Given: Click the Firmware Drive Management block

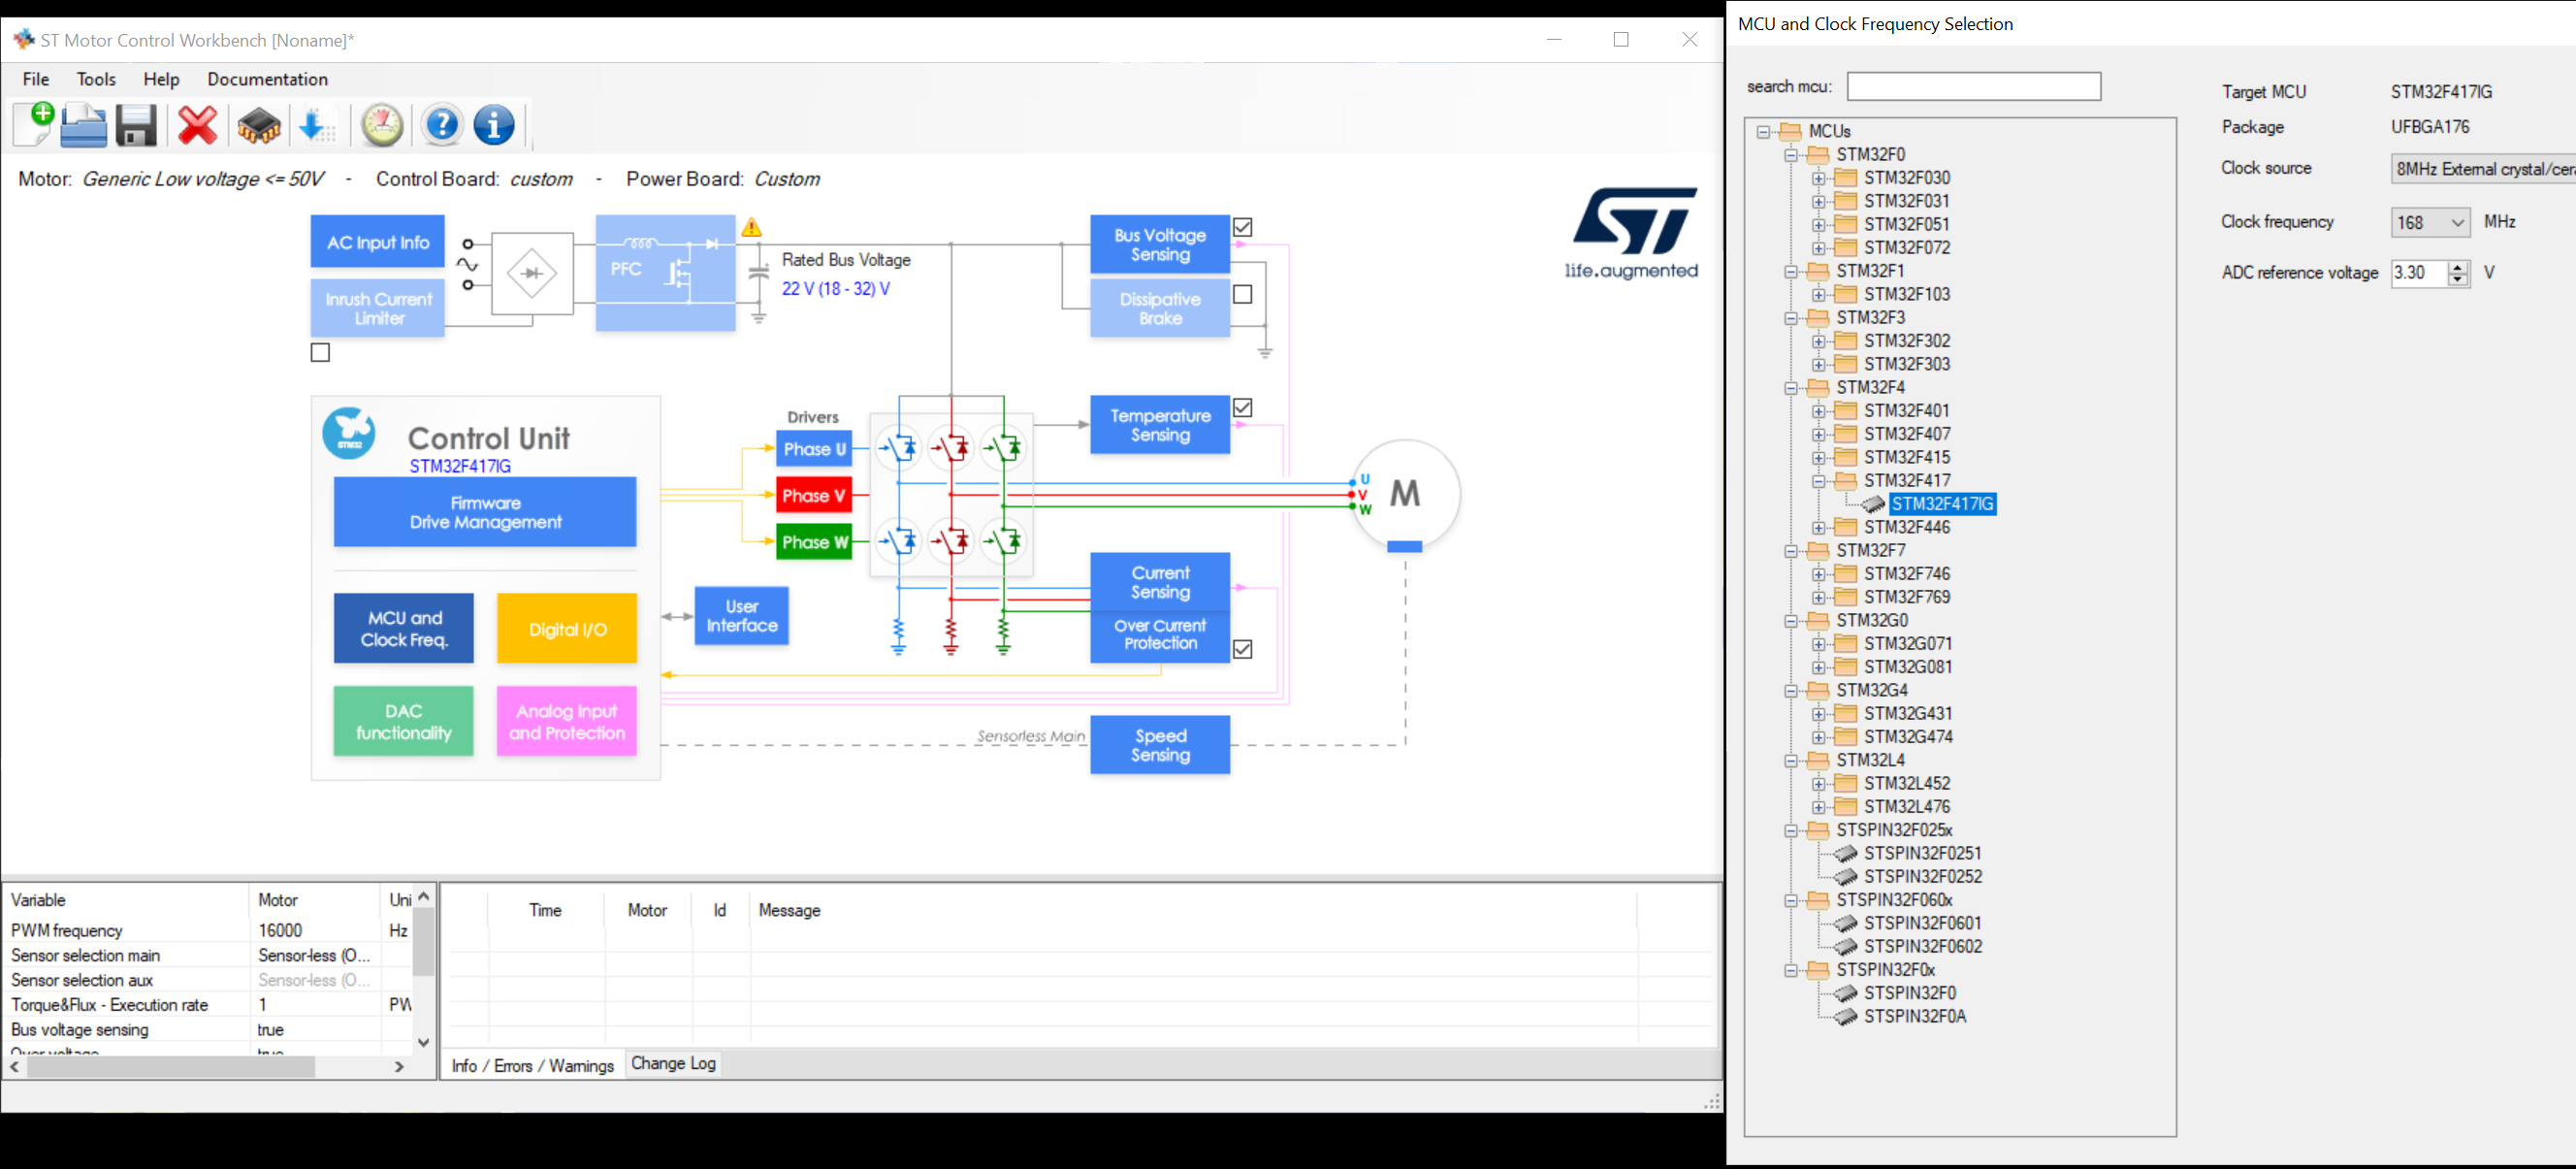Looking at the screenshot, I should coord(485,512).
